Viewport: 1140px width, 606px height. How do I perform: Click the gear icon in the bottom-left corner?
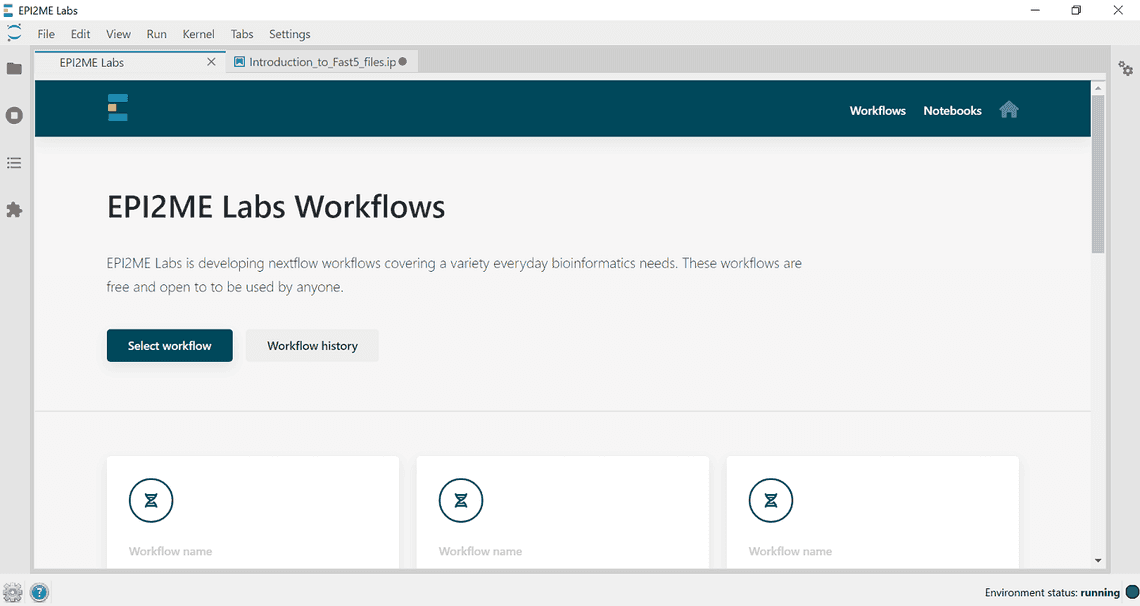coord(14,592)
